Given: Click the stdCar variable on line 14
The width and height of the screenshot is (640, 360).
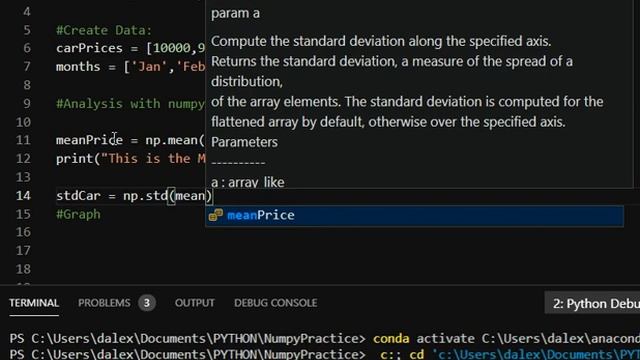Looking at the screenshot, I should 78,196.
